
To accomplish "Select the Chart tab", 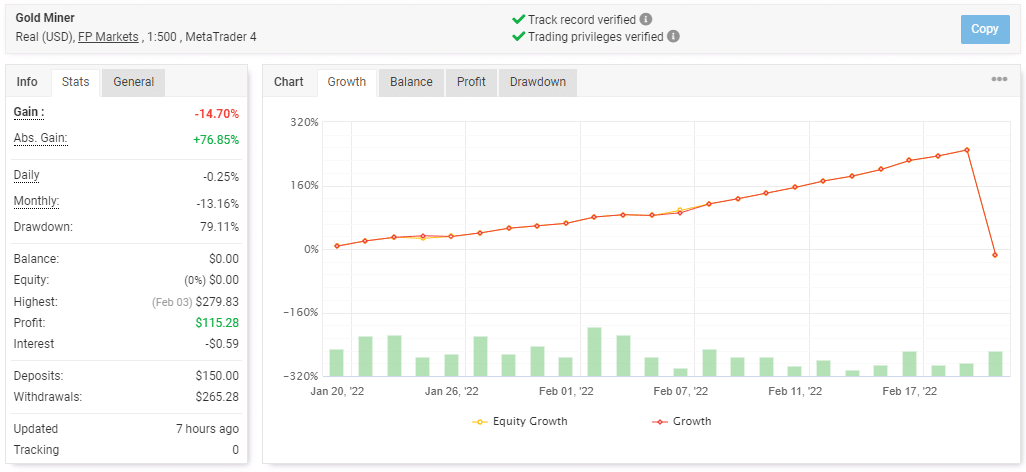I will coord(289,82).
